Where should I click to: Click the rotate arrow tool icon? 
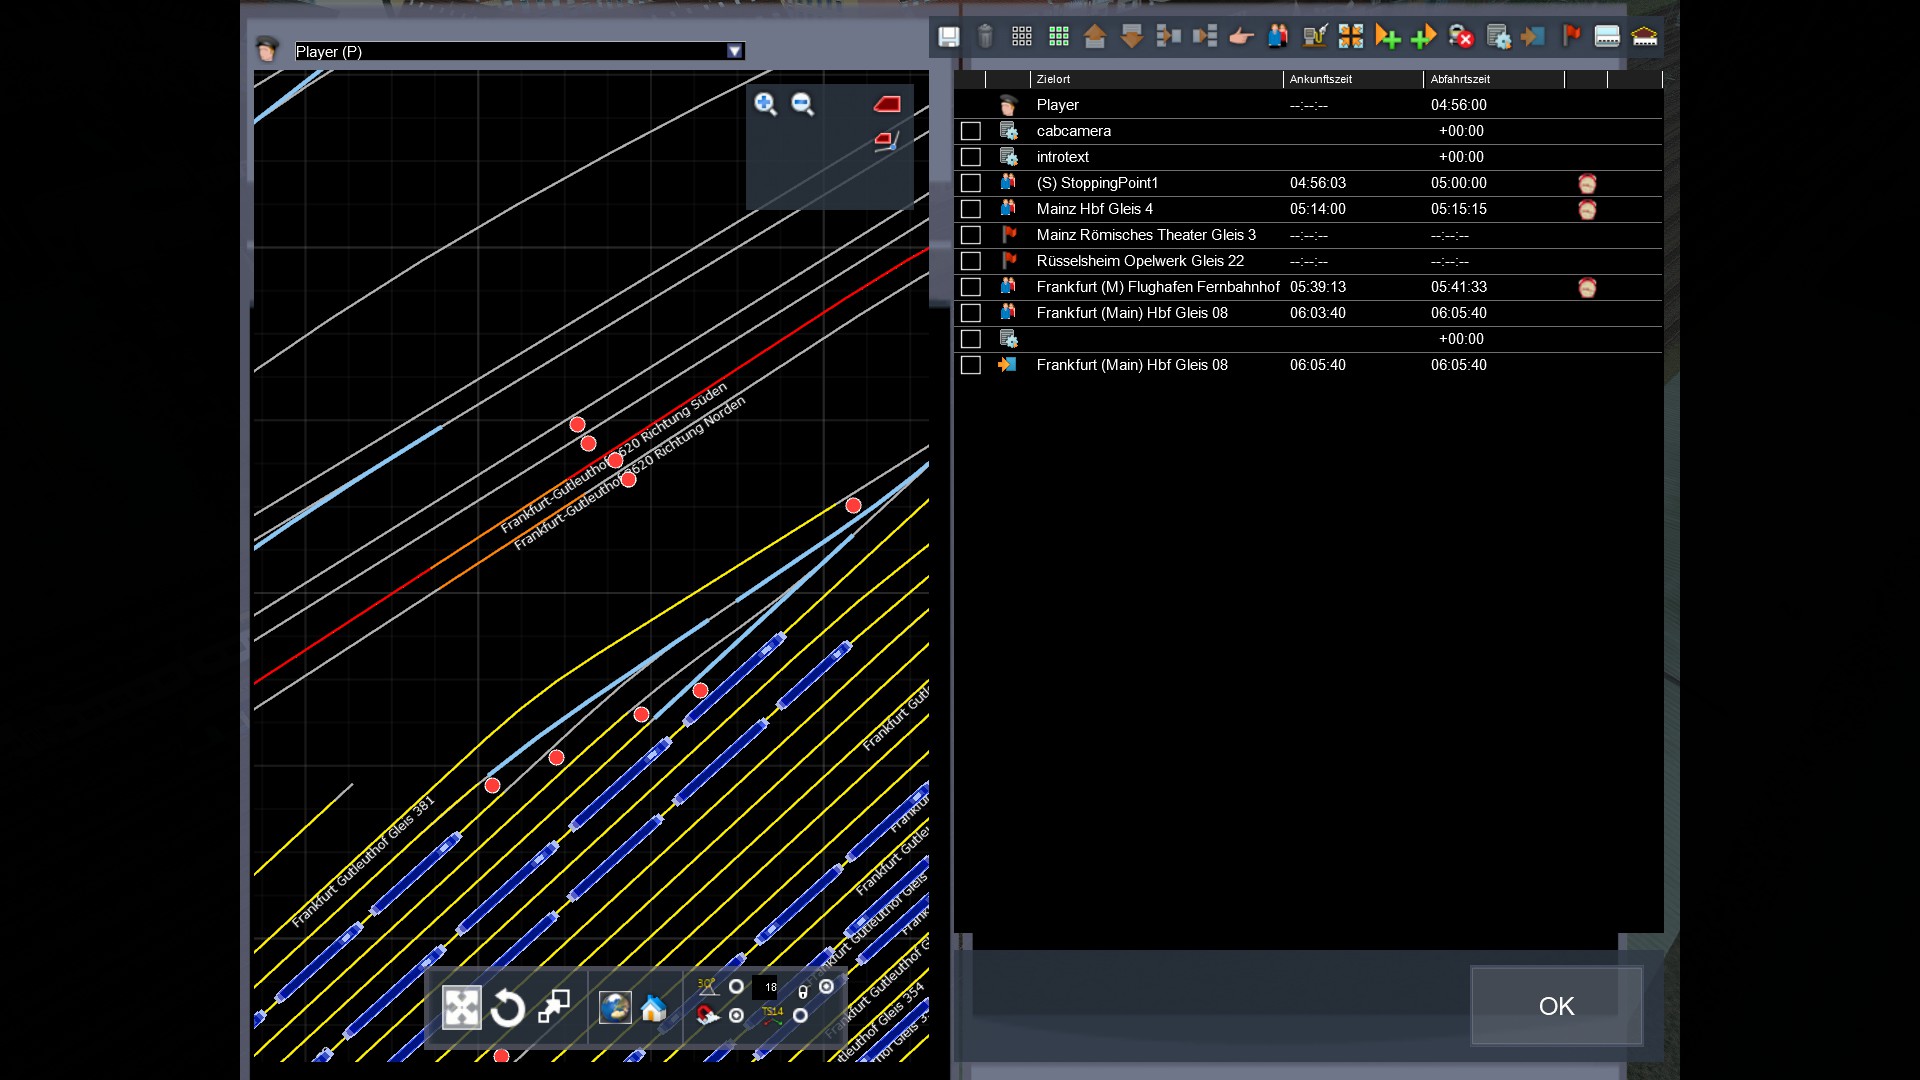(x=507, y=1008)
